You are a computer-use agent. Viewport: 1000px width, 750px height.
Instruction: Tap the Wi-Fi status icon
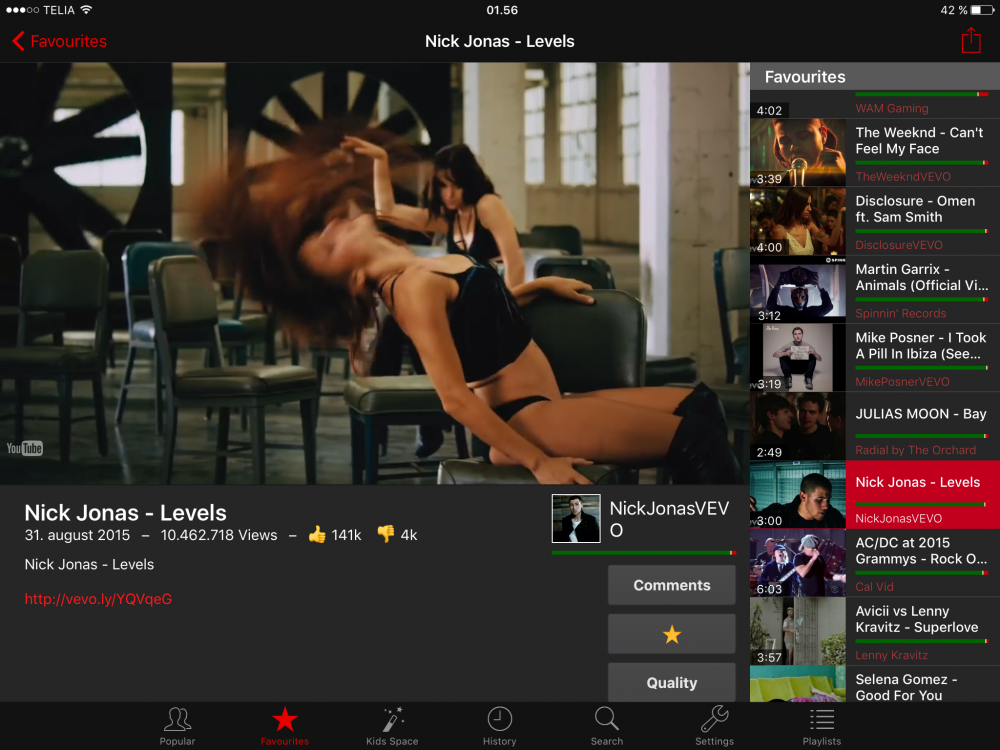pyautogui.click(x=86, y=10)
